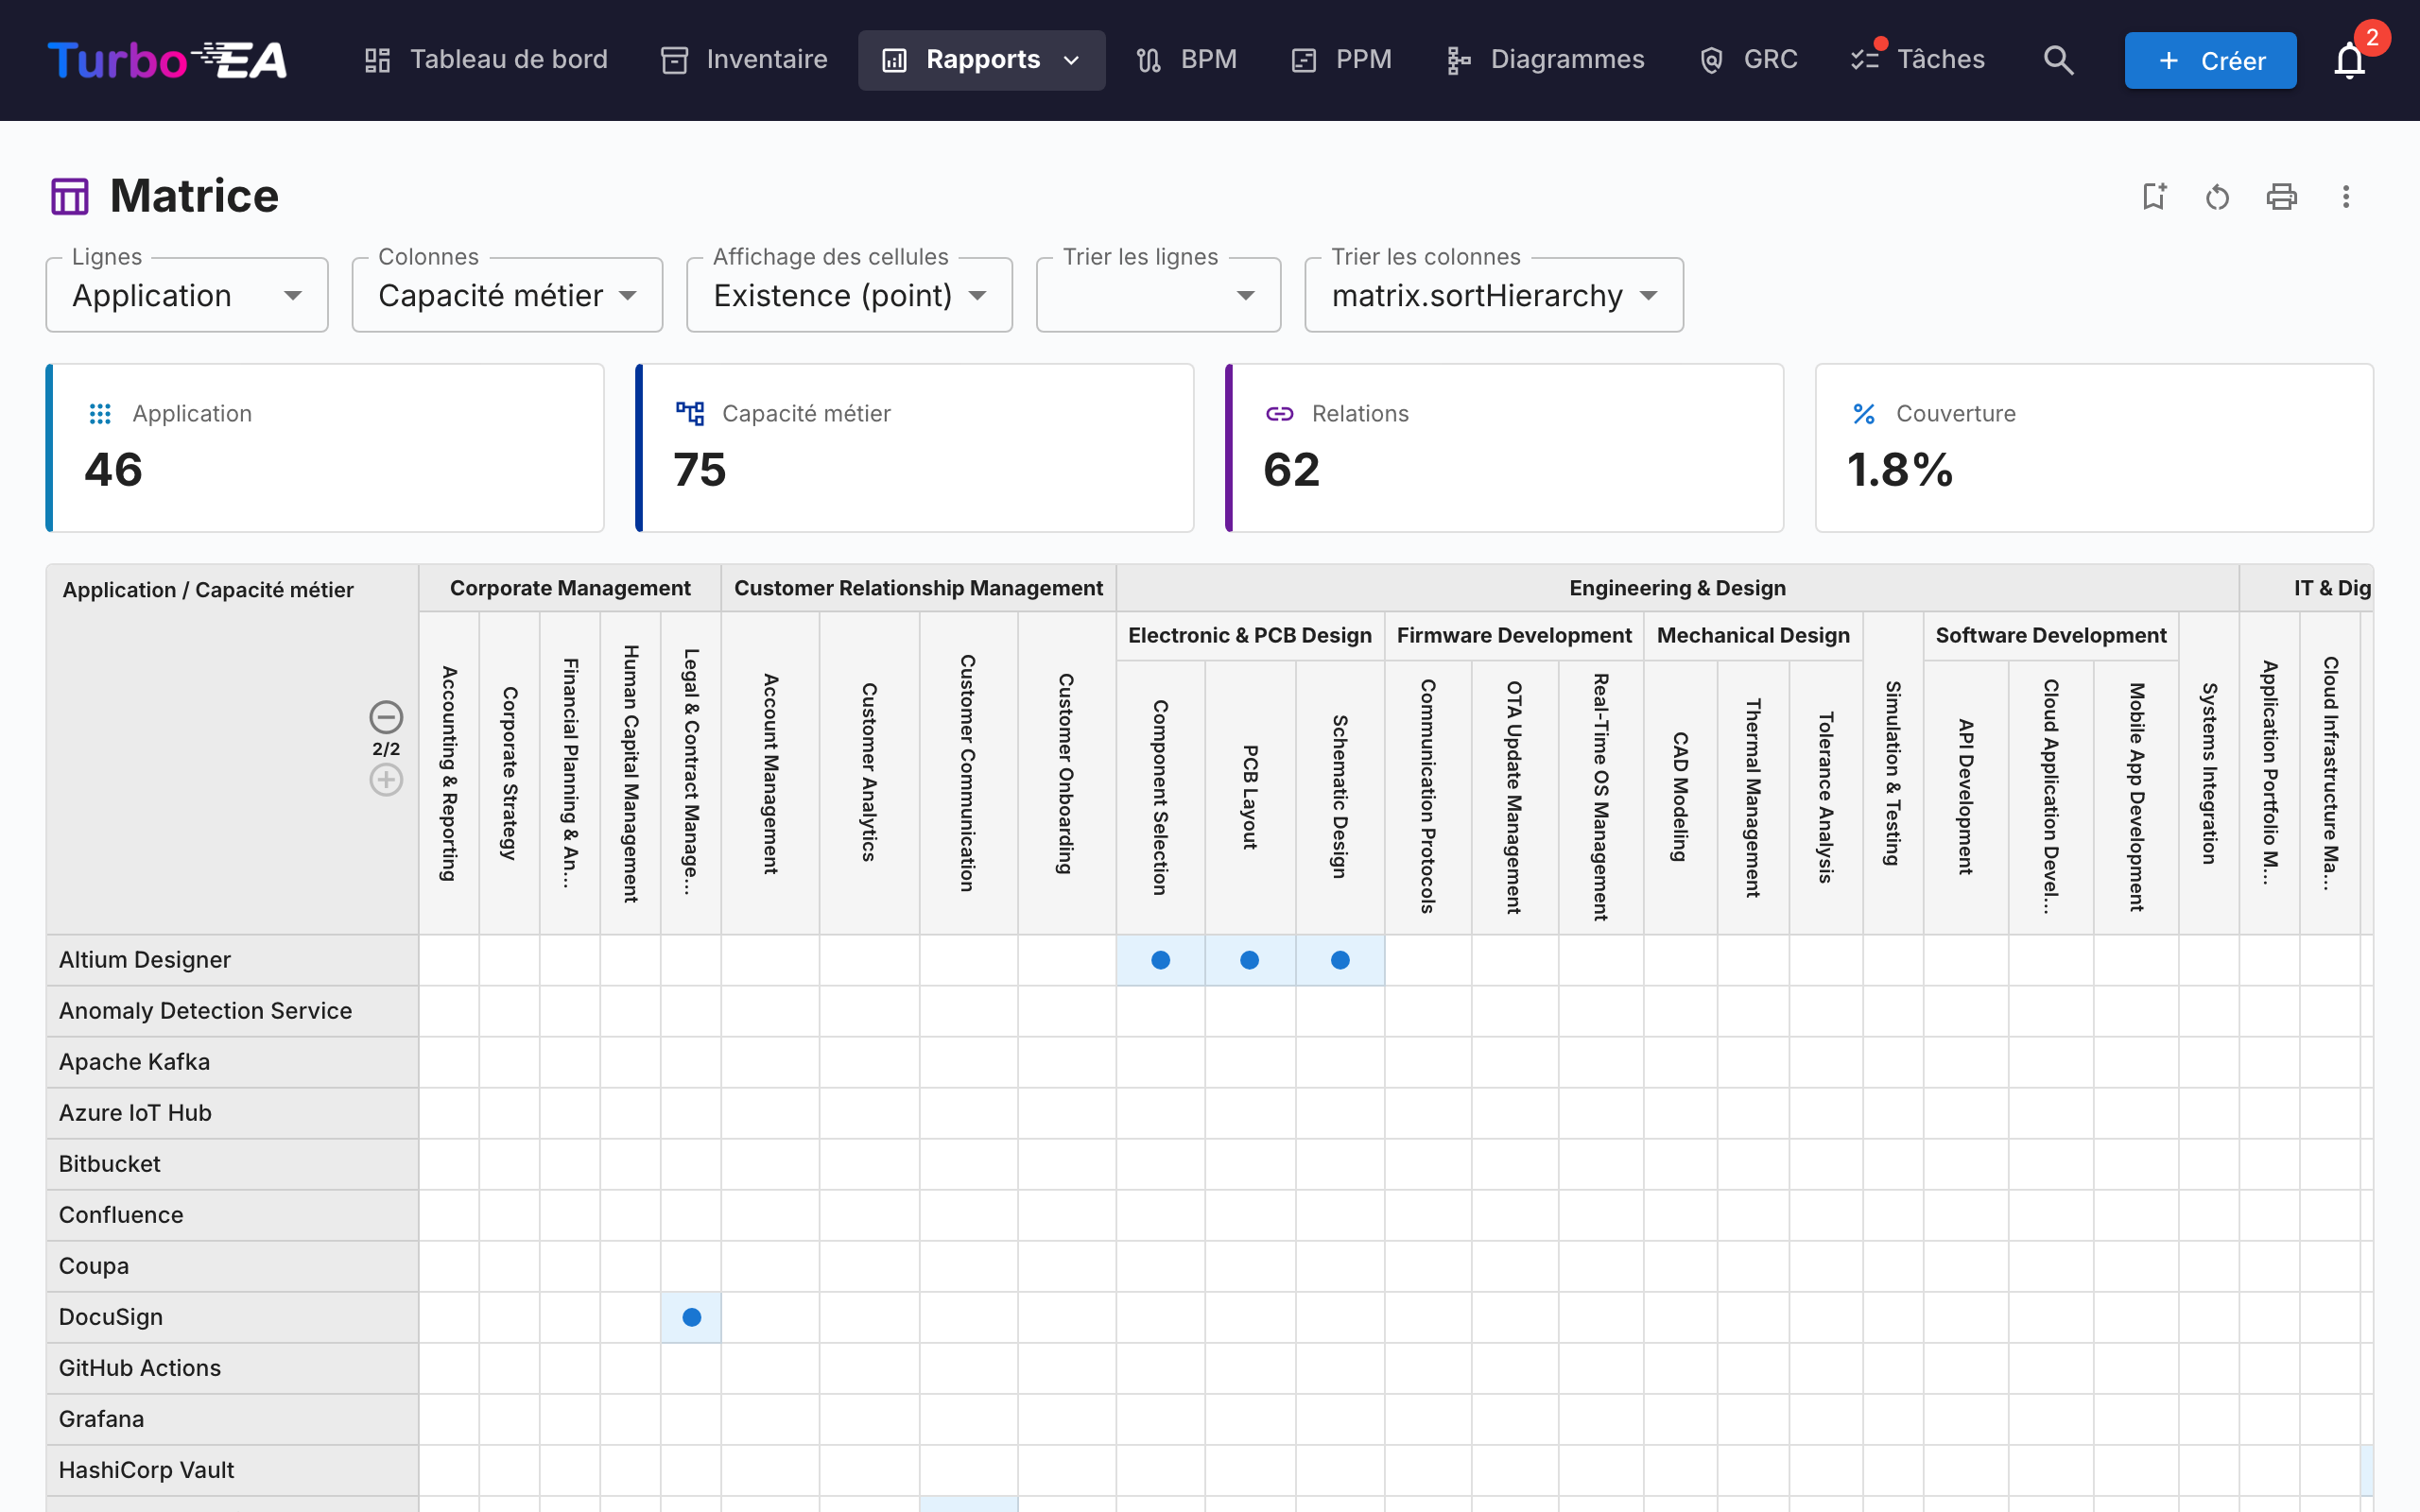
Task: Click the Electronic & PCB Design subheader
Action: coord(1250,636)
